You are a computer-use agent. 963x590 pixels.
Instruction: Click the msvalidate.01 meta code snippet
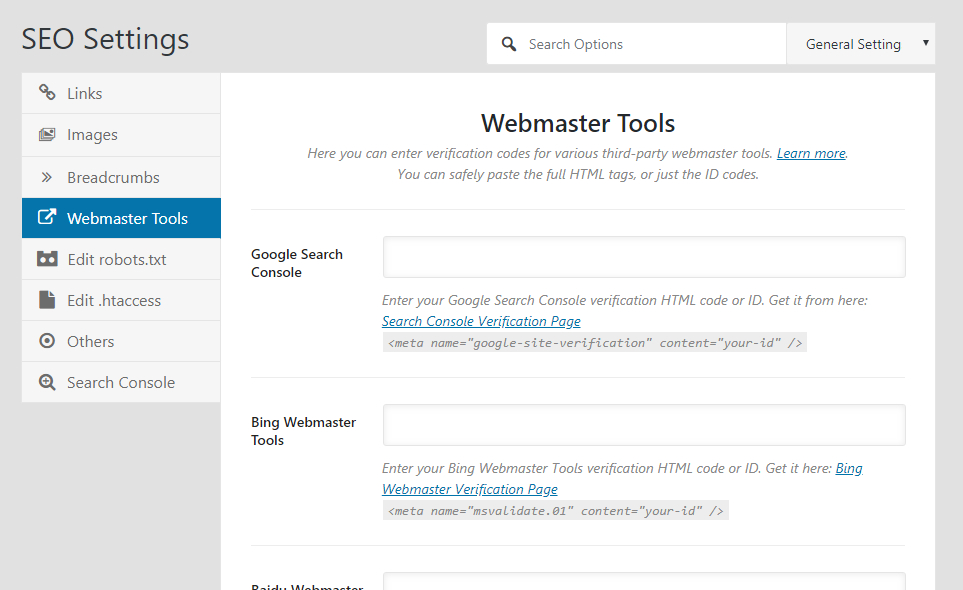pos(556,511)
